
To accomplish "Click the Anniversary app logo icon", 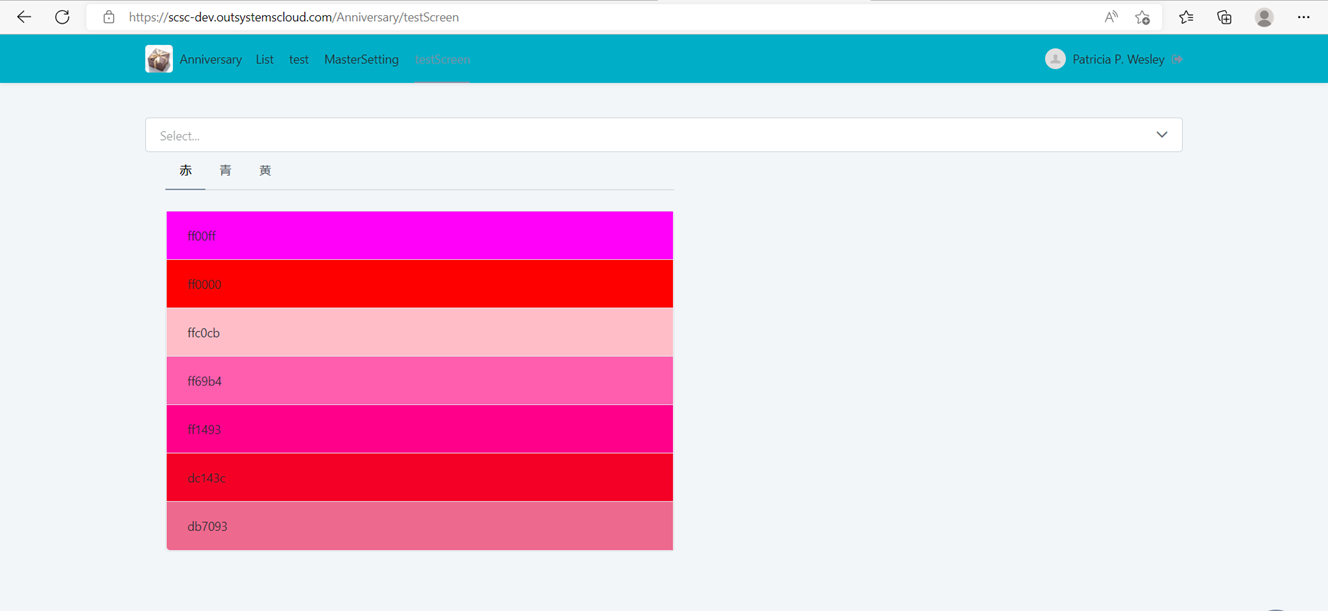I will point(159,59).
